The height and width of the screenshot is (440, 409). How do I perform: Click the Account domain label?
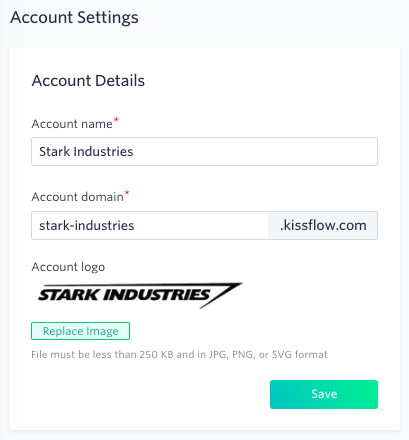pyautogui.click(x=77, y=197)
